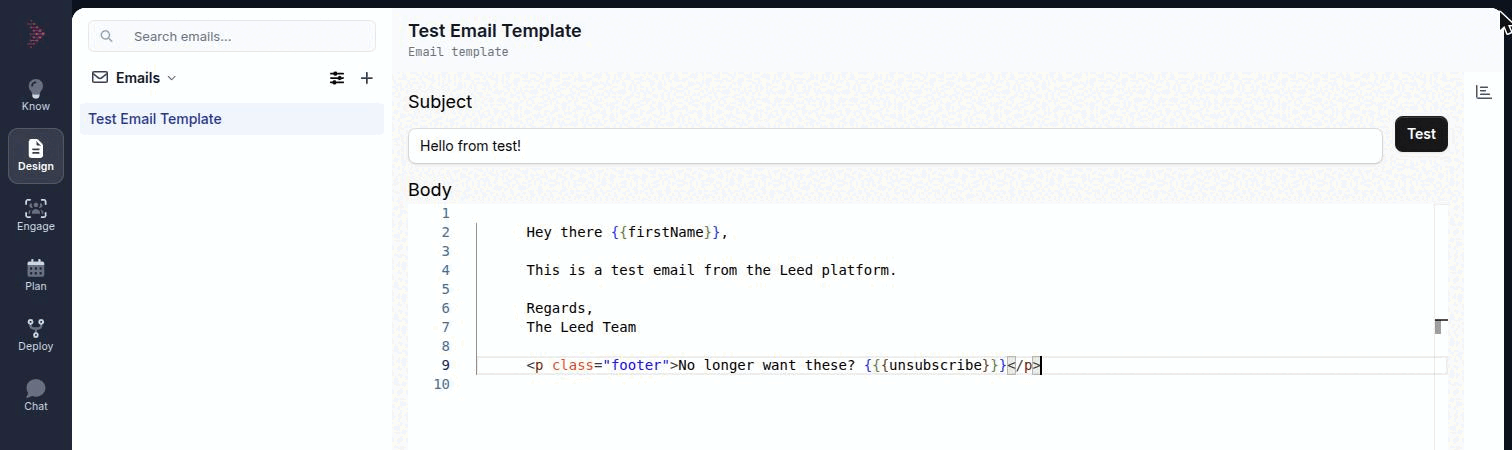Screen dimensions: 1512x450
Task: Click the "footer" class attribute value
Action: 636,365
